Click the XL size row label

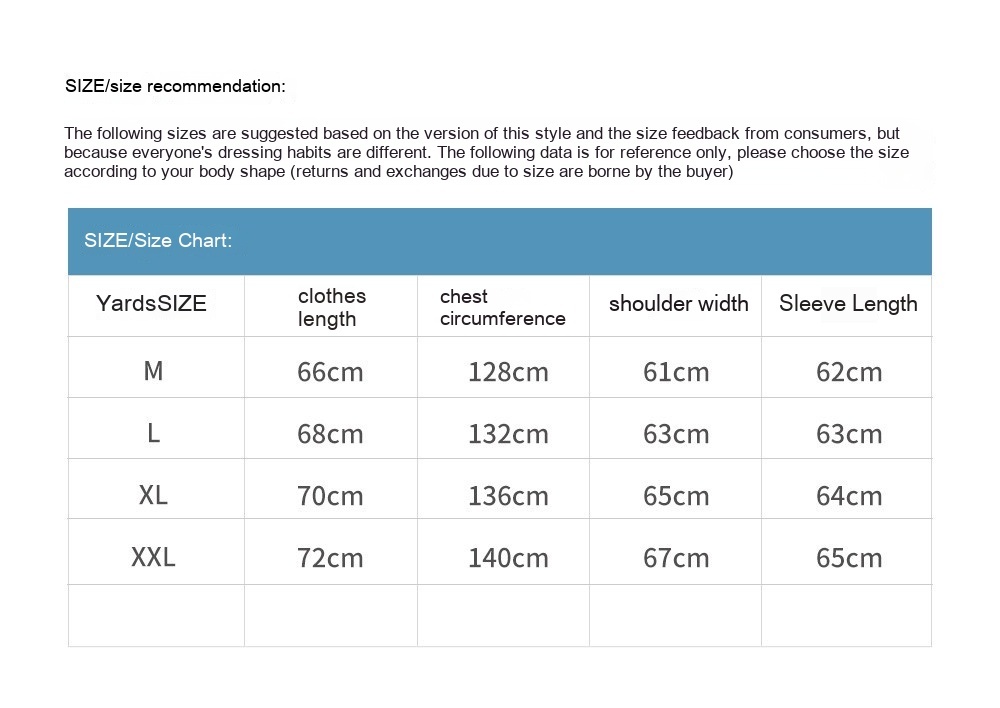pyautogui.click(x=153, y=495)
